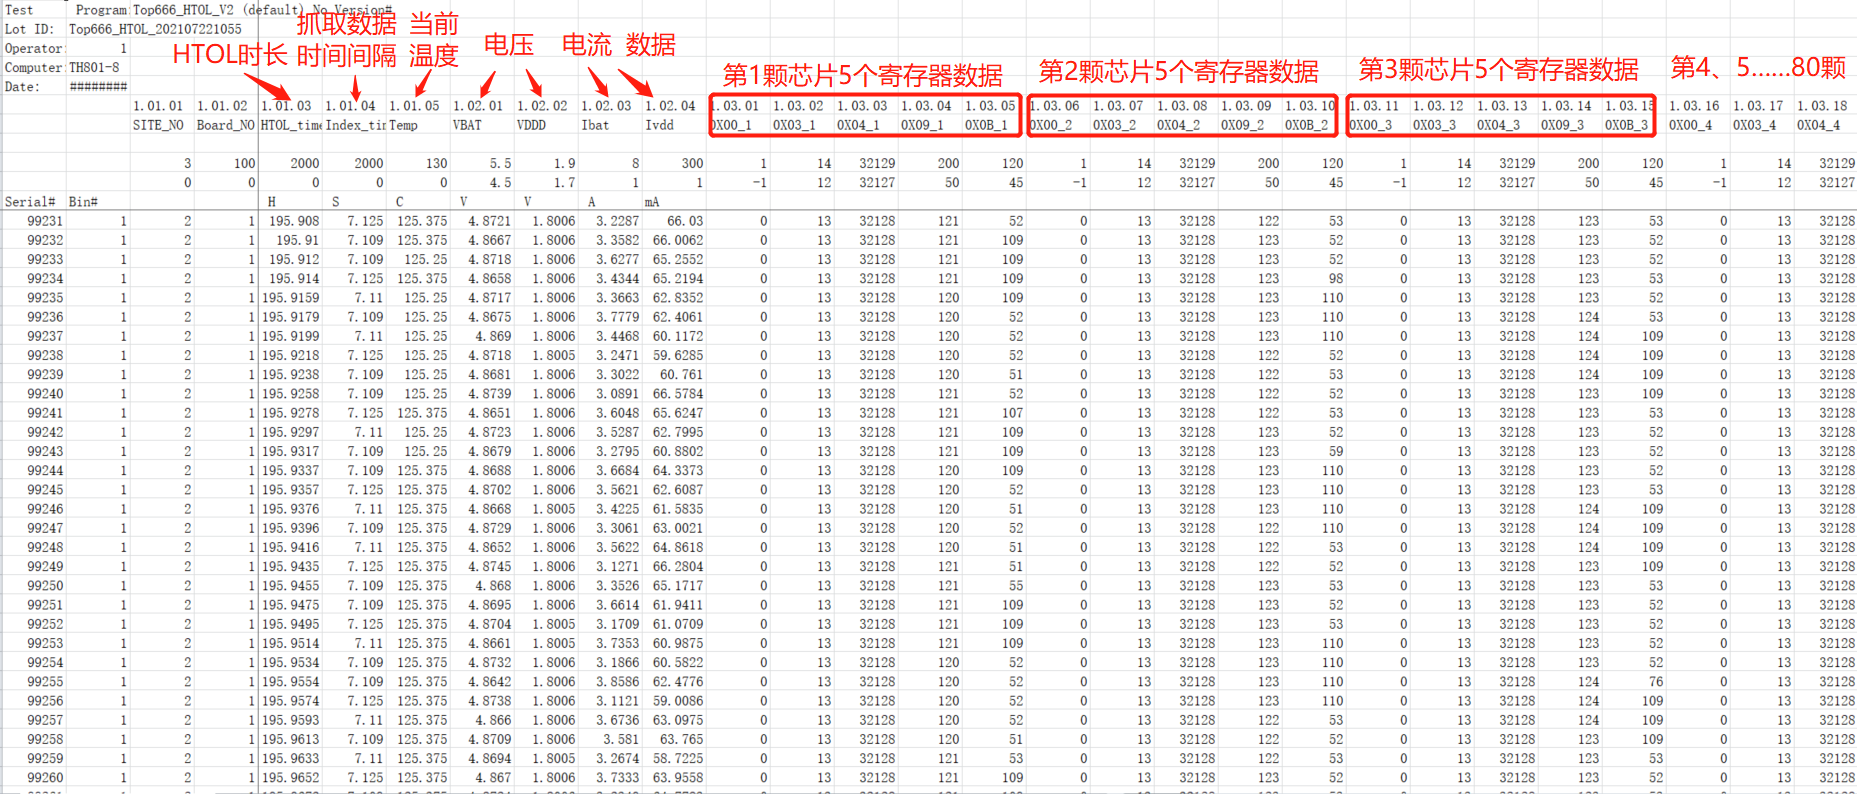This screenshot has height=794, width=1857.
Task: Click register value 107 in row 99241
Action: (1012, 413)
